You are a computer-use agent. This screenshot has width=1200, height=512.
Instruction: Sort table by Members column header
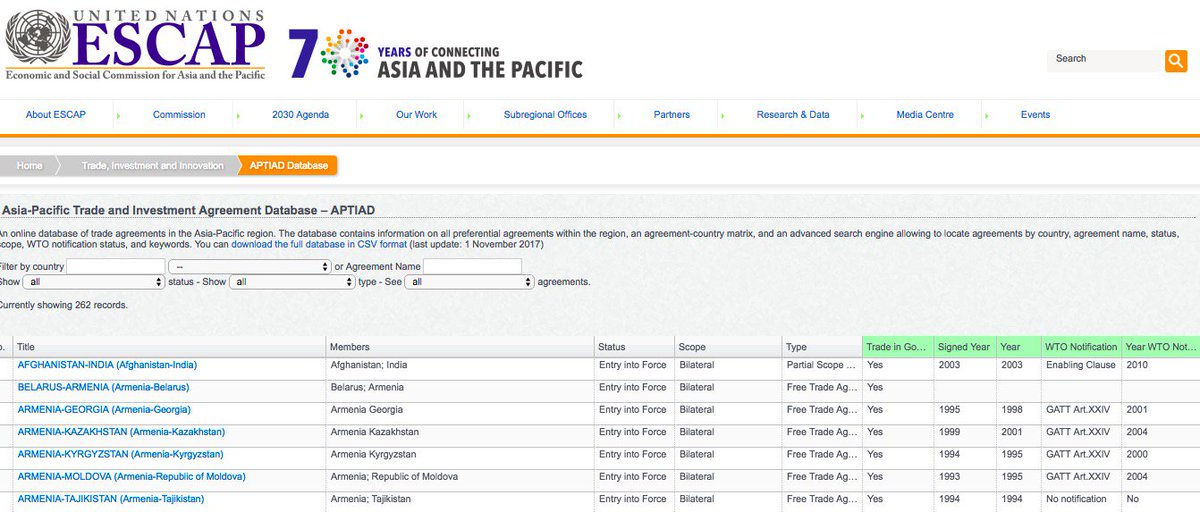point(460,347)
